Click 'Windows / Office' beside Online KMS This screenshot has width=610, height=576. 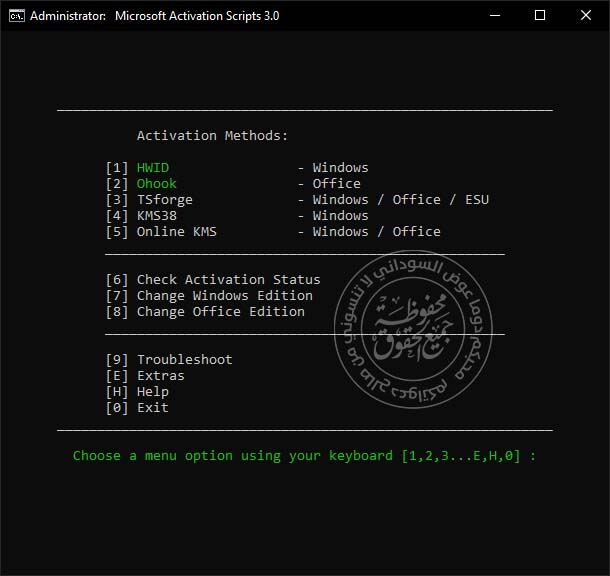pos(377,232)
